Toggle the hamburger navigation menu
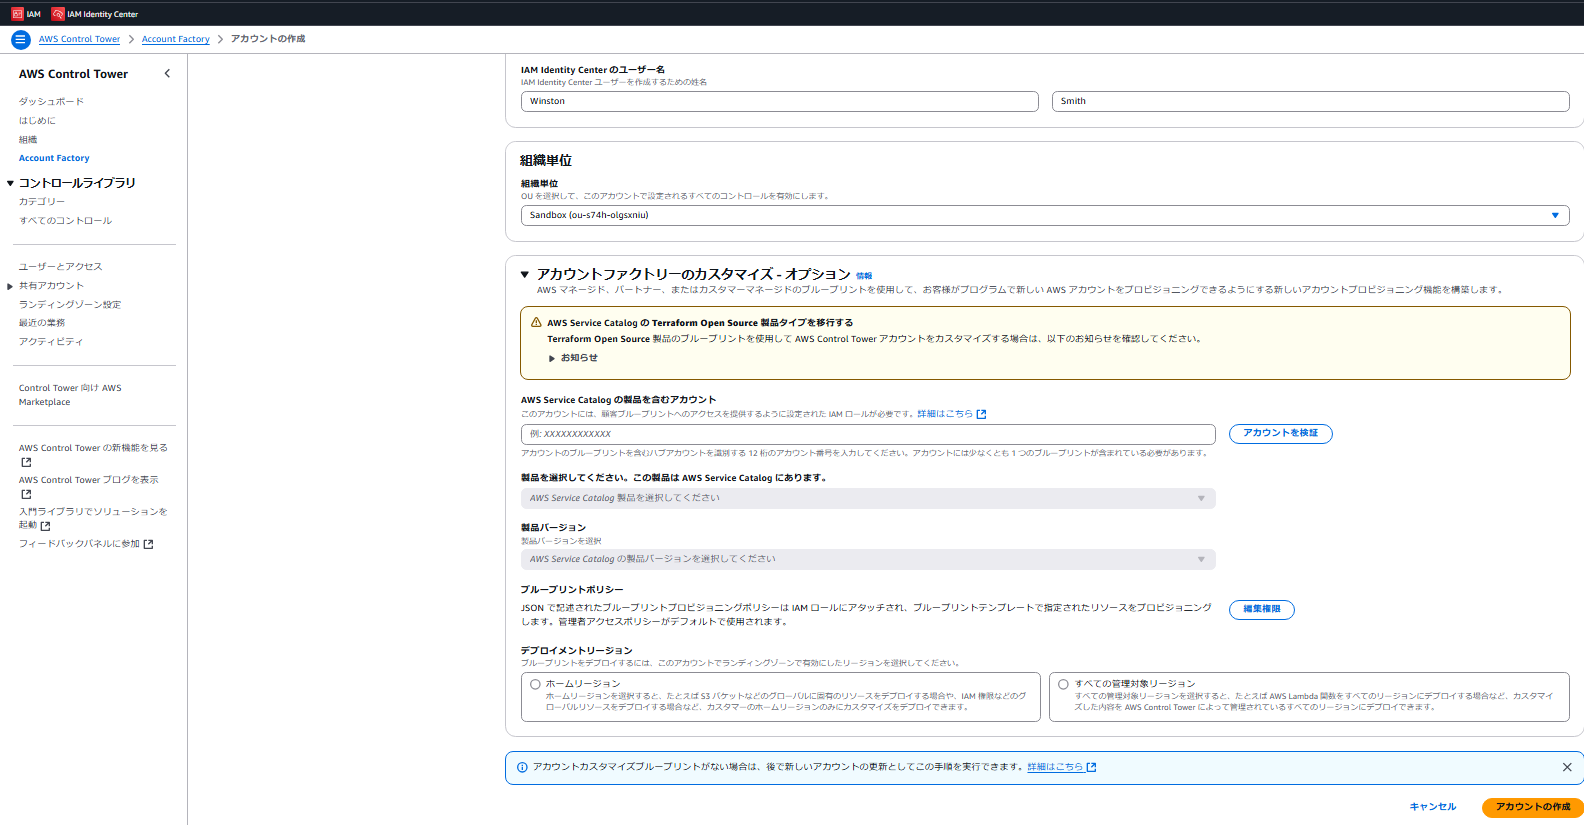This screenshot has height=825, width=1584. click(x=21, y=39)
